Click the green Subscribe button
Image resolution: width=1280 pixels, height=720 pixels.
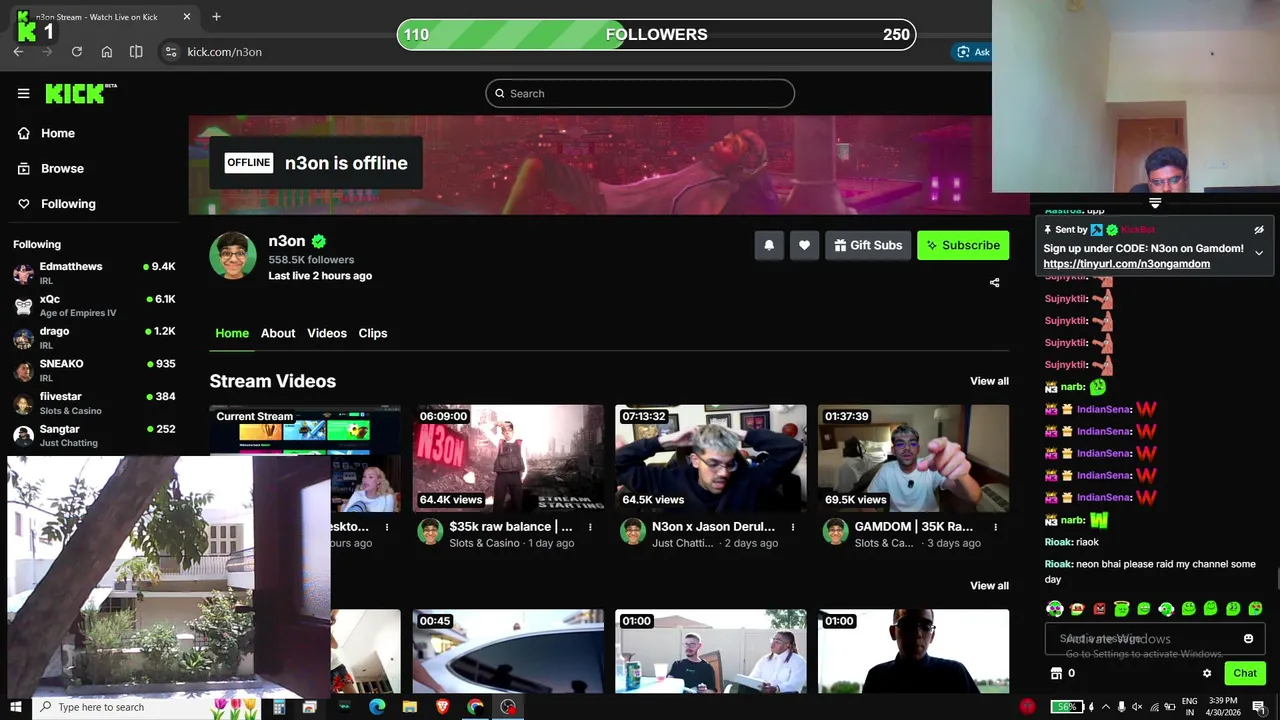coord(963,245)
